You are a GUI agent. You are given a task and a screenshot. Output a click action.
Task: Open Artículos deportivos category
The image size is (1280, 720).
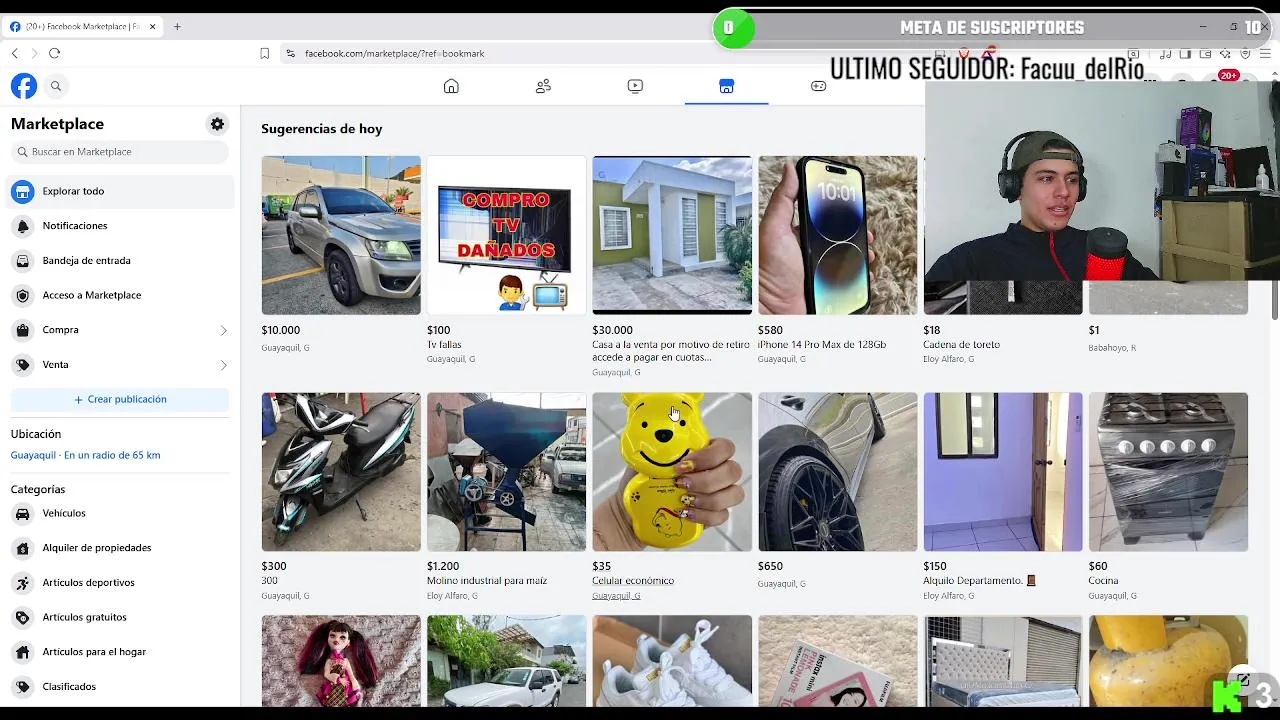click(120, 583)
